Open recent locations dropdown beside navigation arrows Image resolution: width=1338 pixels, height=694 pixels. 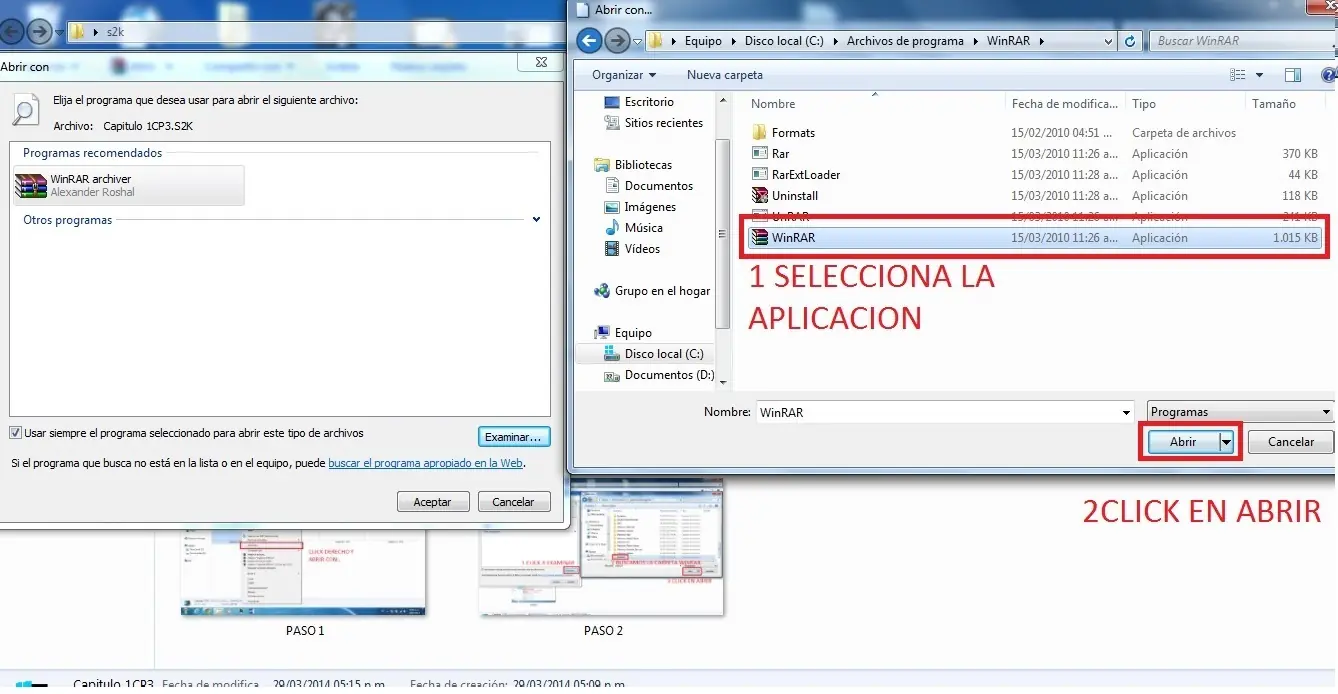pos(637,41)
